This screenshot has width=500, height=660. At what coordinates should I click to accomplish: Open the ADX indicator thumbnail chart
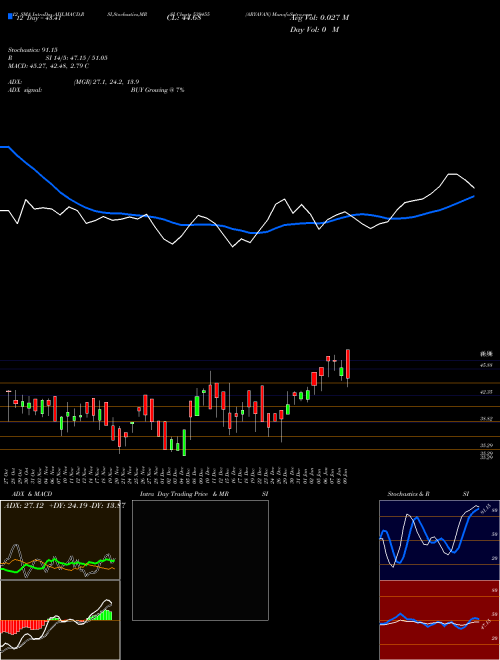coord(60,540)
